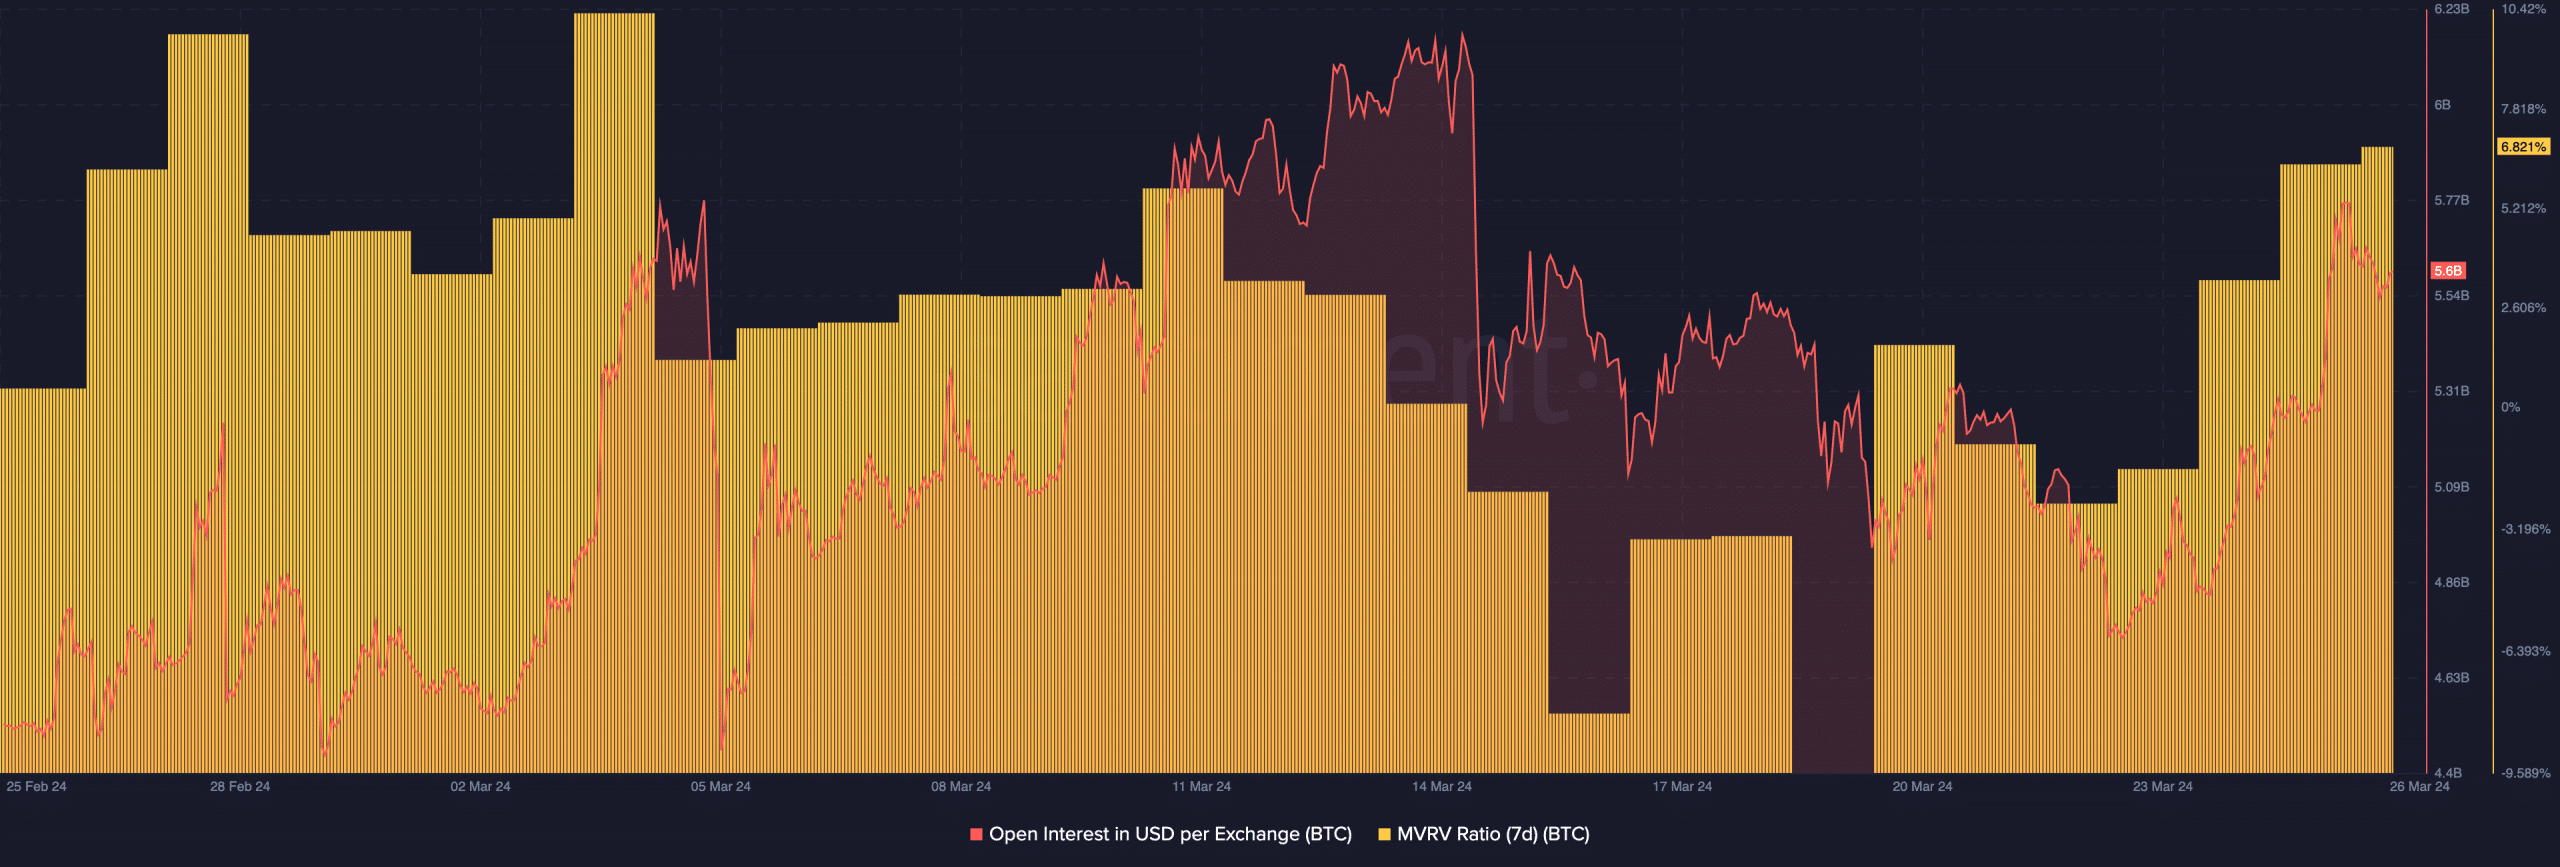Click the 23 Mar 24 date label
This screenshot has height=867, width=2560.
pos(2162,787)
